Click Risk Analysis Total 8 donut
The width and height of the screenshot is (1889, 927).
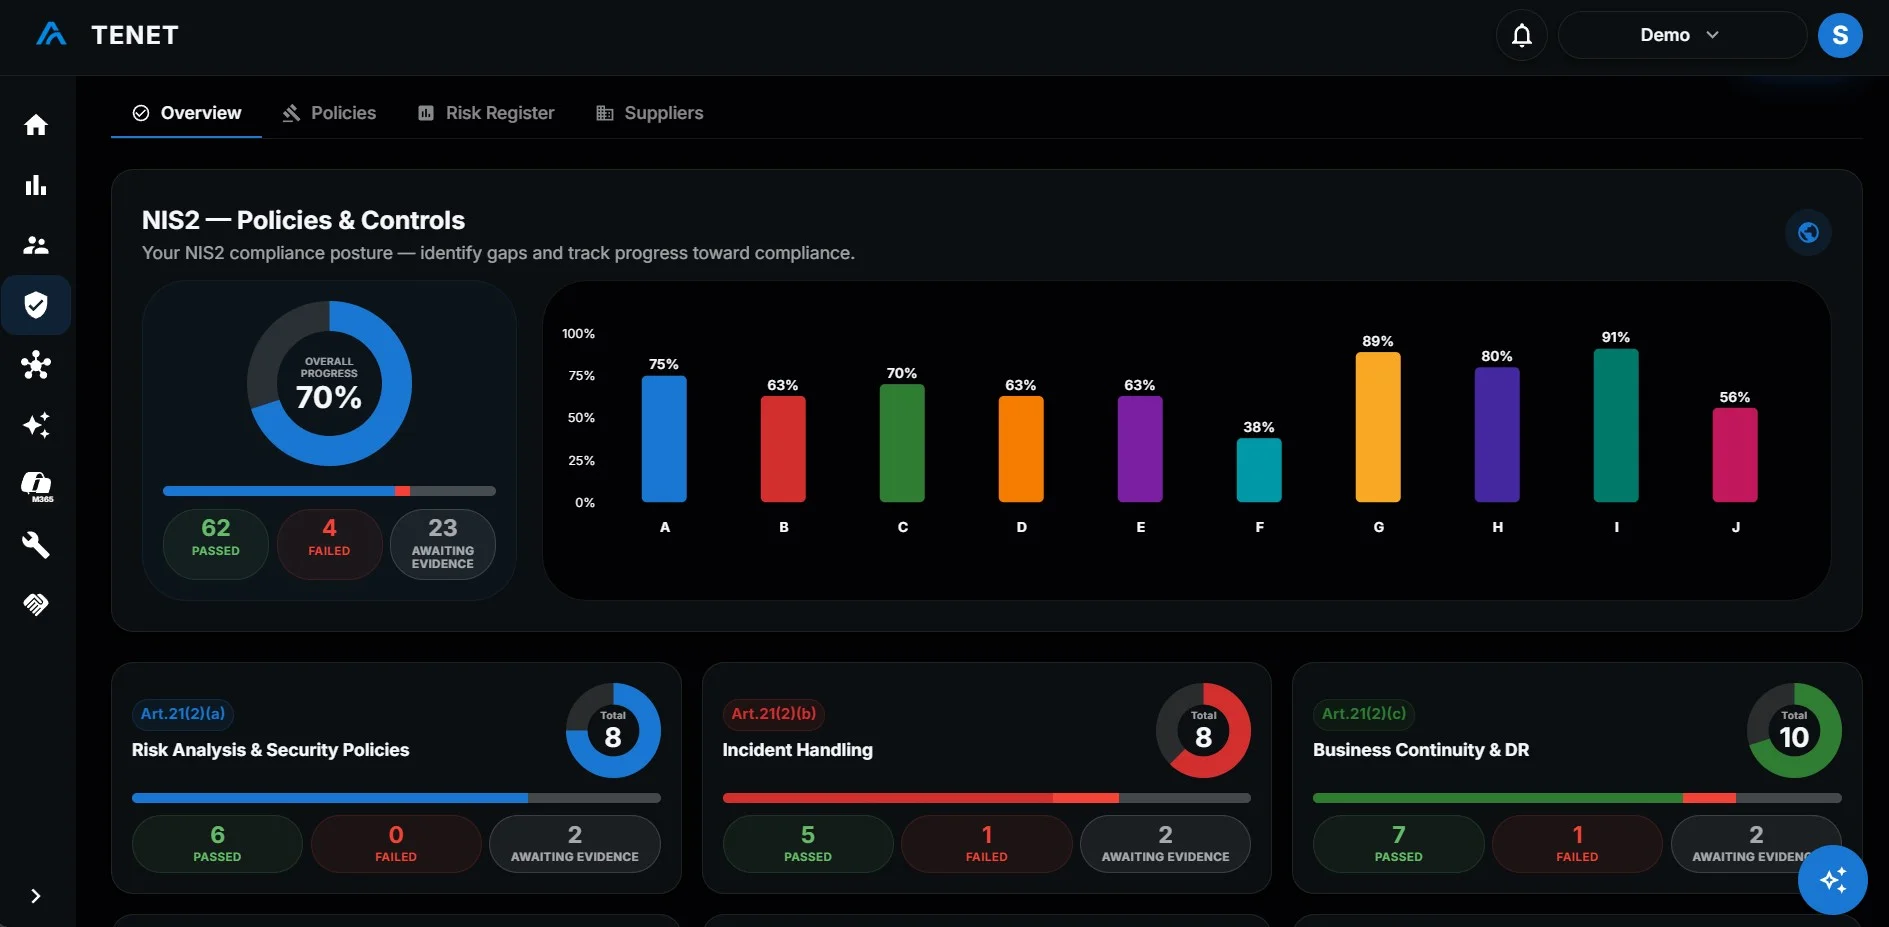tap(613, 731)
